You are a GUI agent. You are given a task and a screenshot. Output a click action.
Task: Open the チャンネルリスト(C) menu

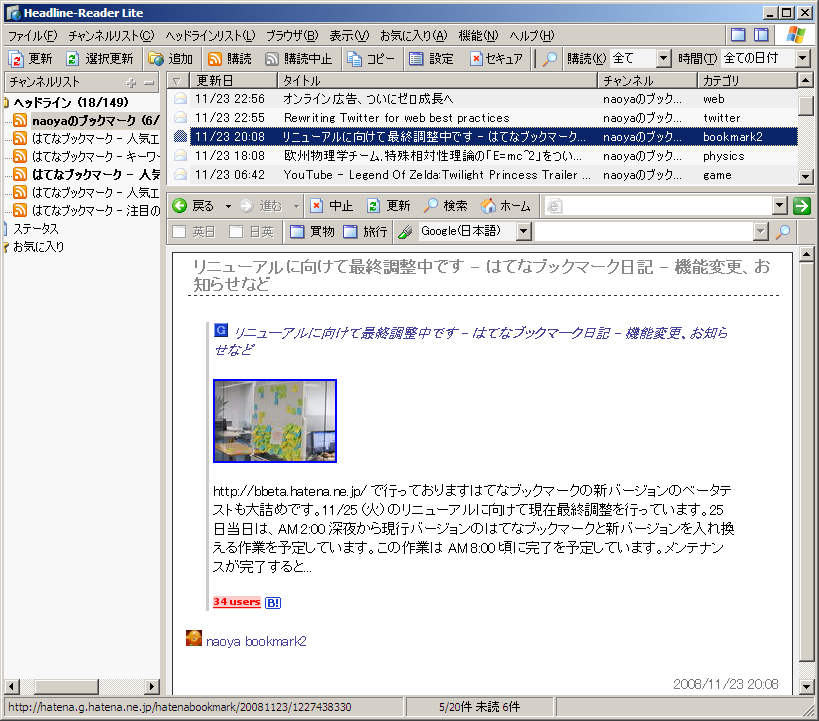point(111,36)
